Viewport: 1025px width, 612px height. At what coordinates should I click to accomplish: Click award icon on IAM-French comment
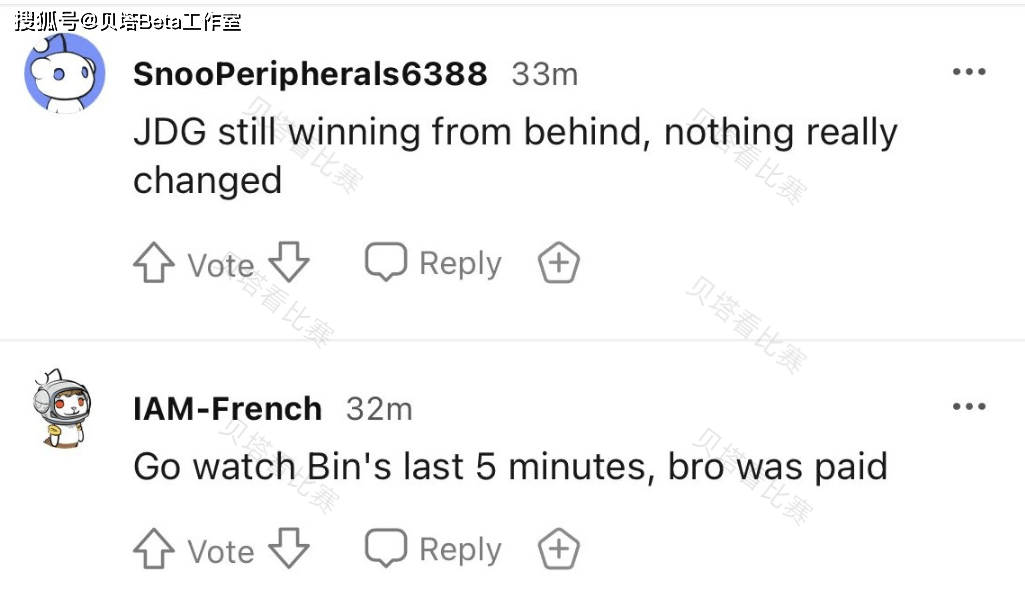tap(559, 550)
